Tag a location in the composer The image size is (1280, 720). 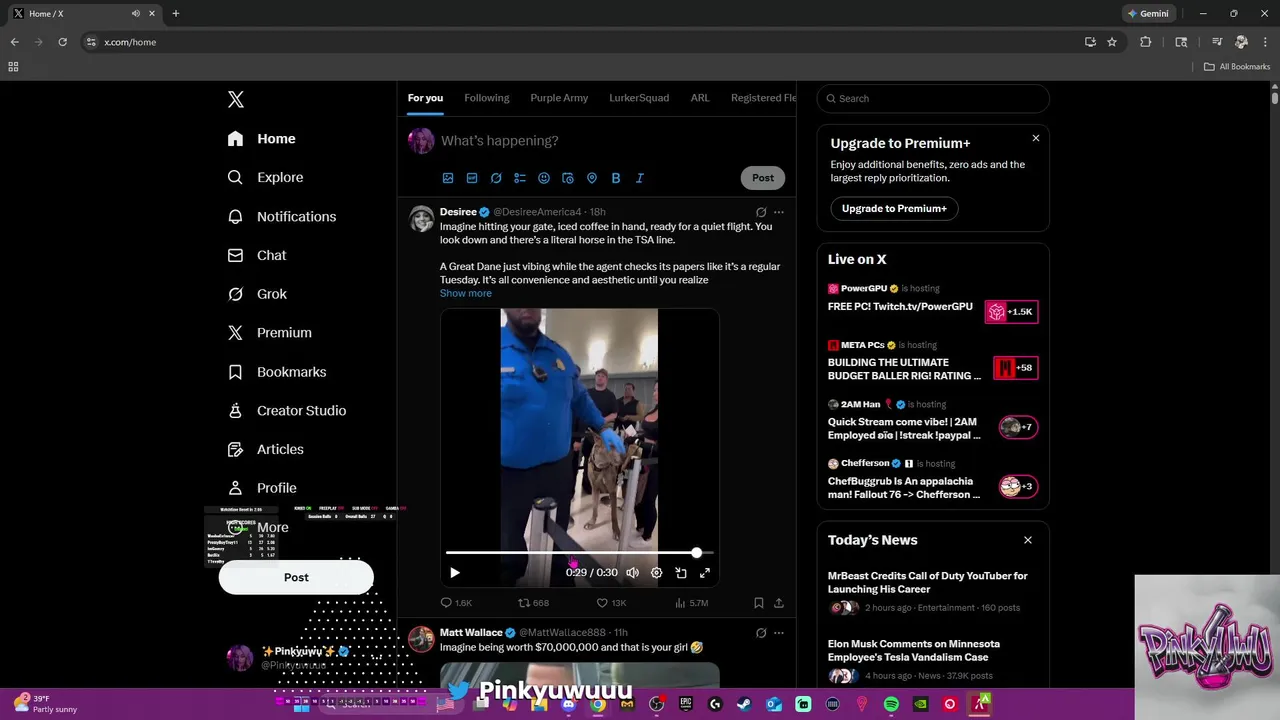(x=592, y=178)
